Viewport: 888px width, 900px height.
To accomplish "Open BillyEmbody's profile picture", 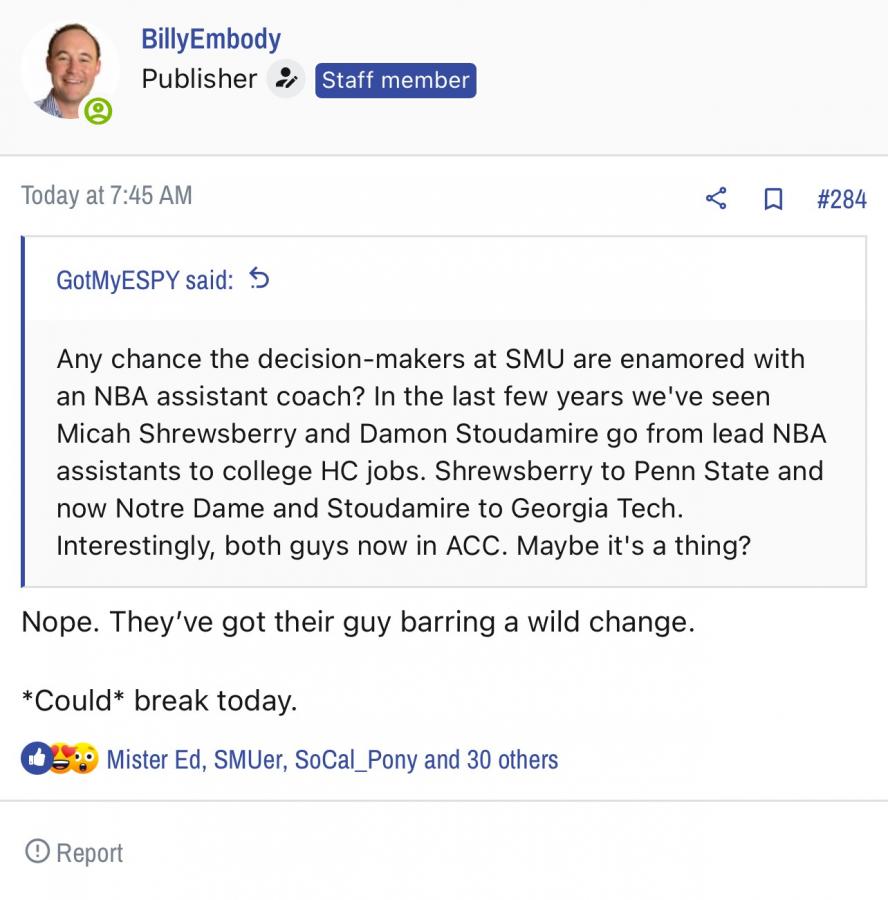I will tap(70, 72).
